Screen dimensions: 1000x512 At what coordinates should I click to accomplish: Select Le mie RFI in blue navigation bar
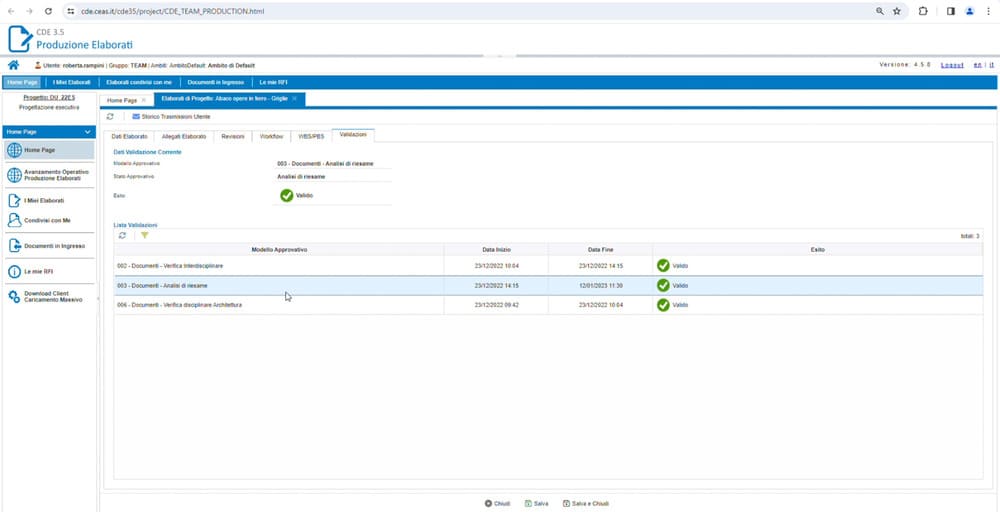click(x=274, y=82)
